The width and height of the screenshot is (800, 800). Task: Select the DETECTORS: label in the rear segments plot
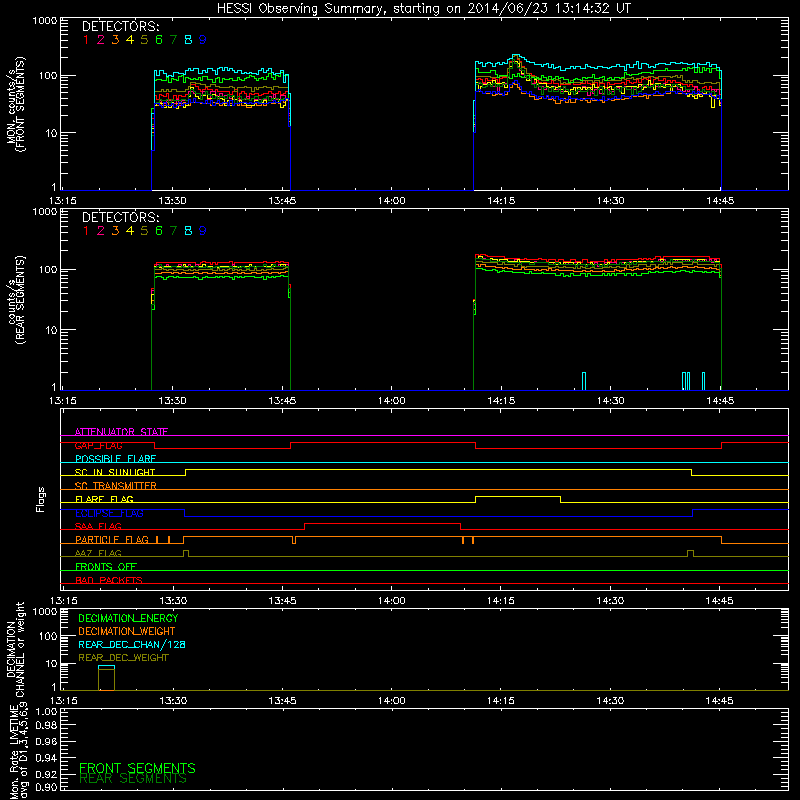pyautogui.click(x=120, y=217)
